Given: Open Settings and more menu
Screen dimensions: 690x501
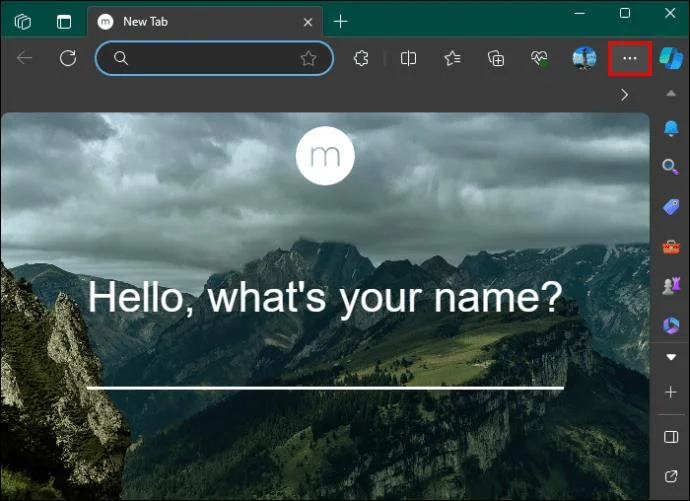Looking at the screenshot, I should click(630, 58).
